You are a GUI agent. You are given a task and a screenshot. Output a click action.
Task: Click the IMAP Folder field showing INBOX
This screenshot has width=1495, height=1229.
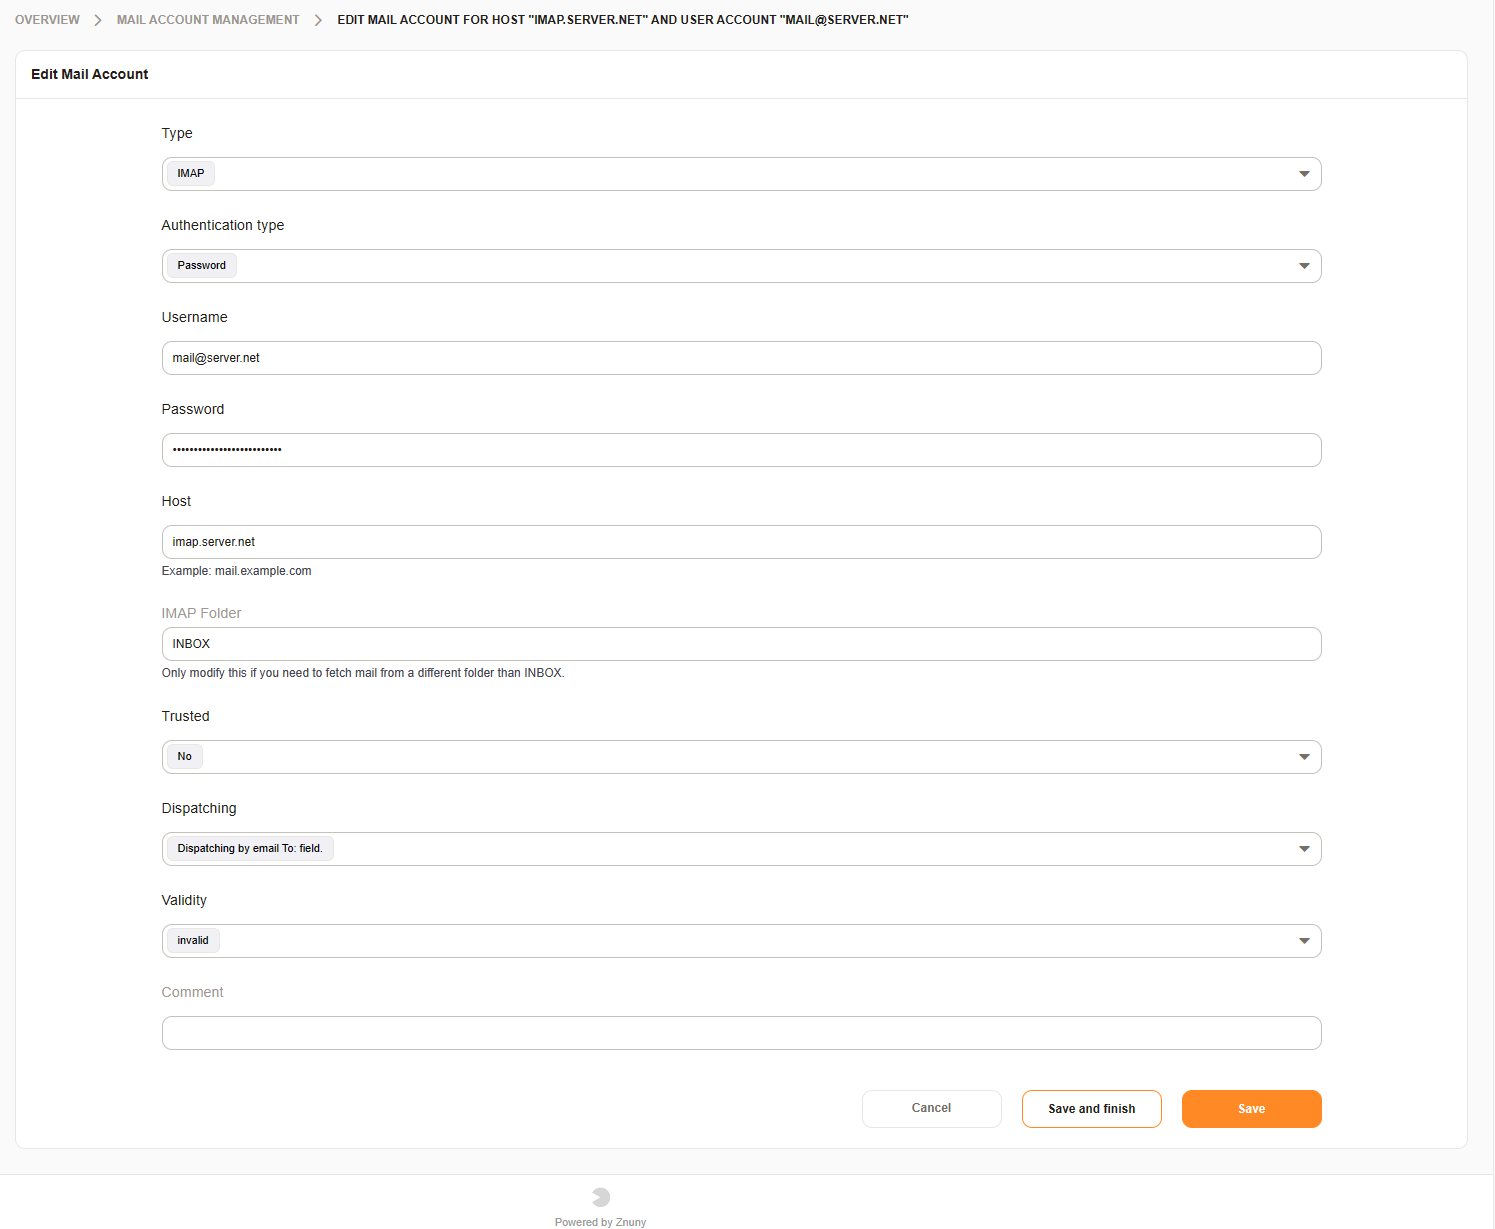tap(740, 643)
